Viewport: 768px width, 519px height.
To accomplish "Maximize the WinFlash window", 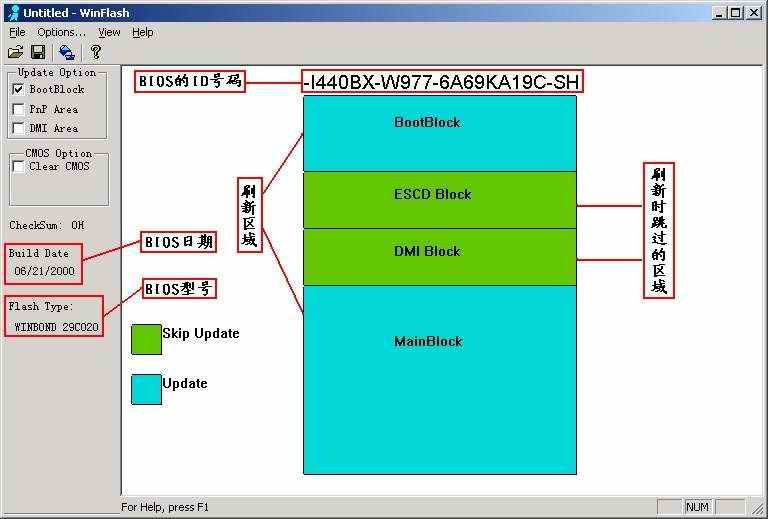I will coord(736,12).
